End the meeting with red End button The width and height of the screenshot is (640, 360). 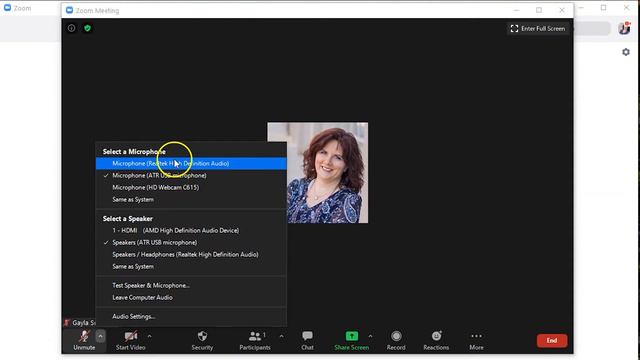coord(552,340)
